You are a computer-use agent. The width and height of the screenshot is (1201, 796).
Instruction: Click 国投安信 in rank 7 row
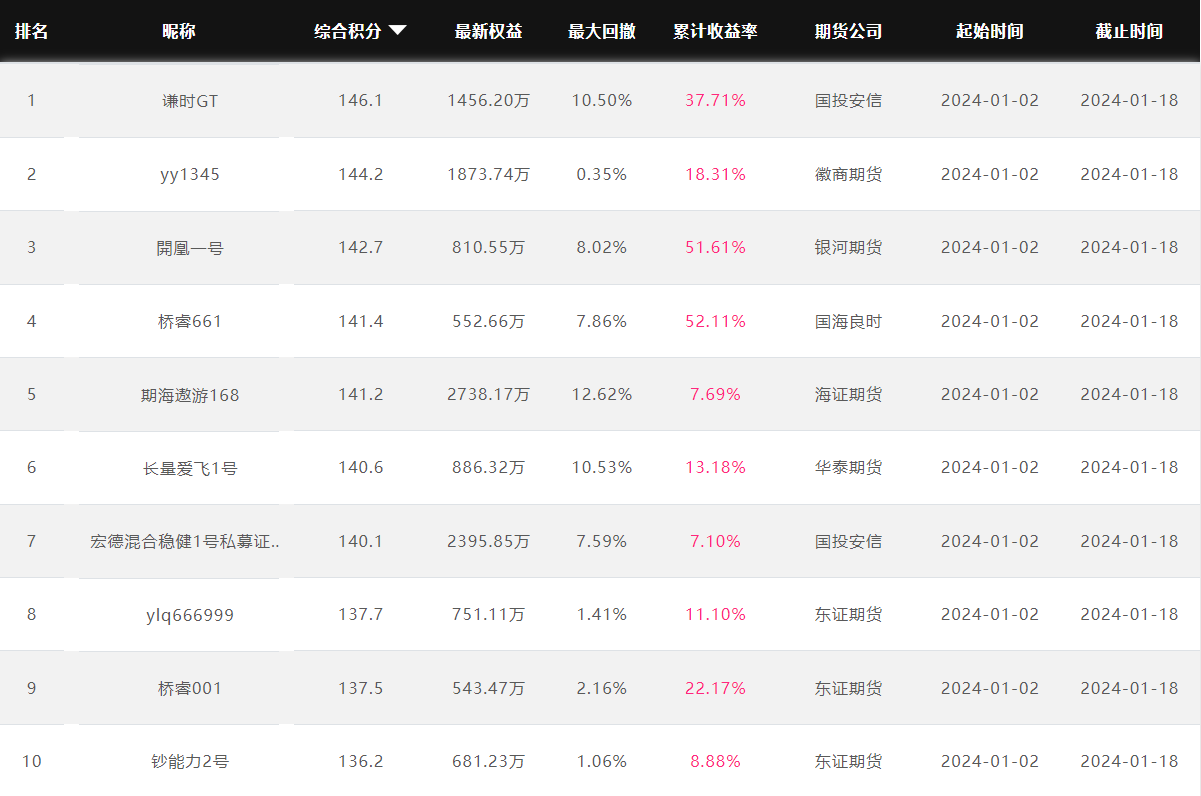pyautogui.click(x=849, y=541)
